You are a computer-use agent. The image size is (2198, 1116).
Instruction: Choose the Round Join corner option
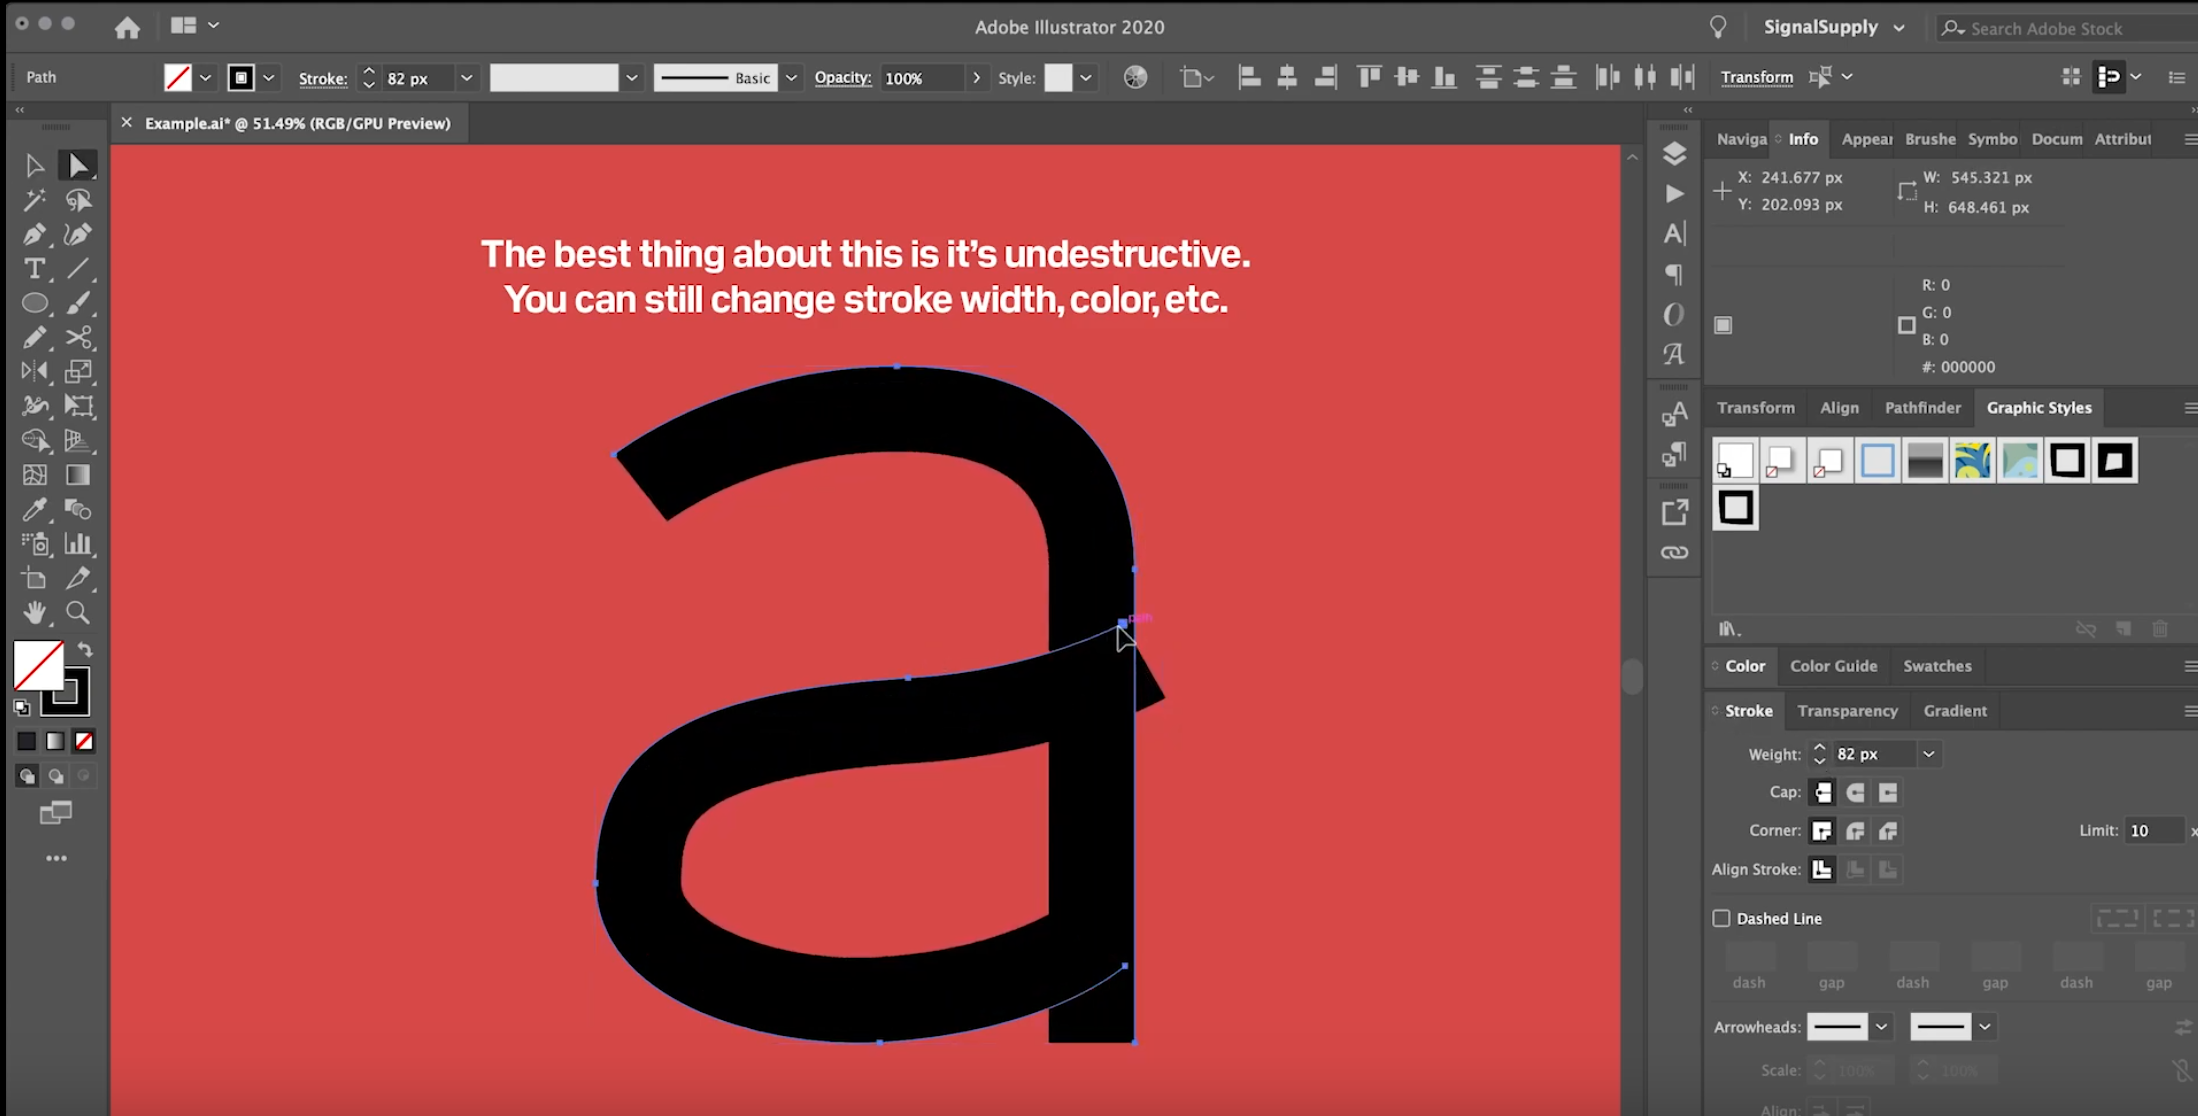pos(1856,830)
